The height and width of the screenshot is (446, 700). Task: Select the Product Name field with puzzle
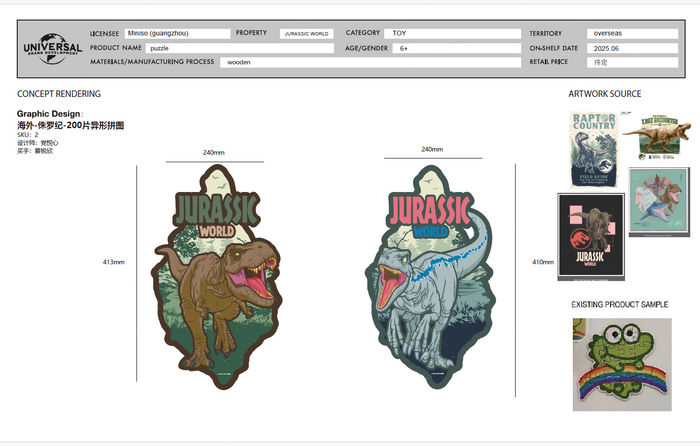(x=240, y=48)
